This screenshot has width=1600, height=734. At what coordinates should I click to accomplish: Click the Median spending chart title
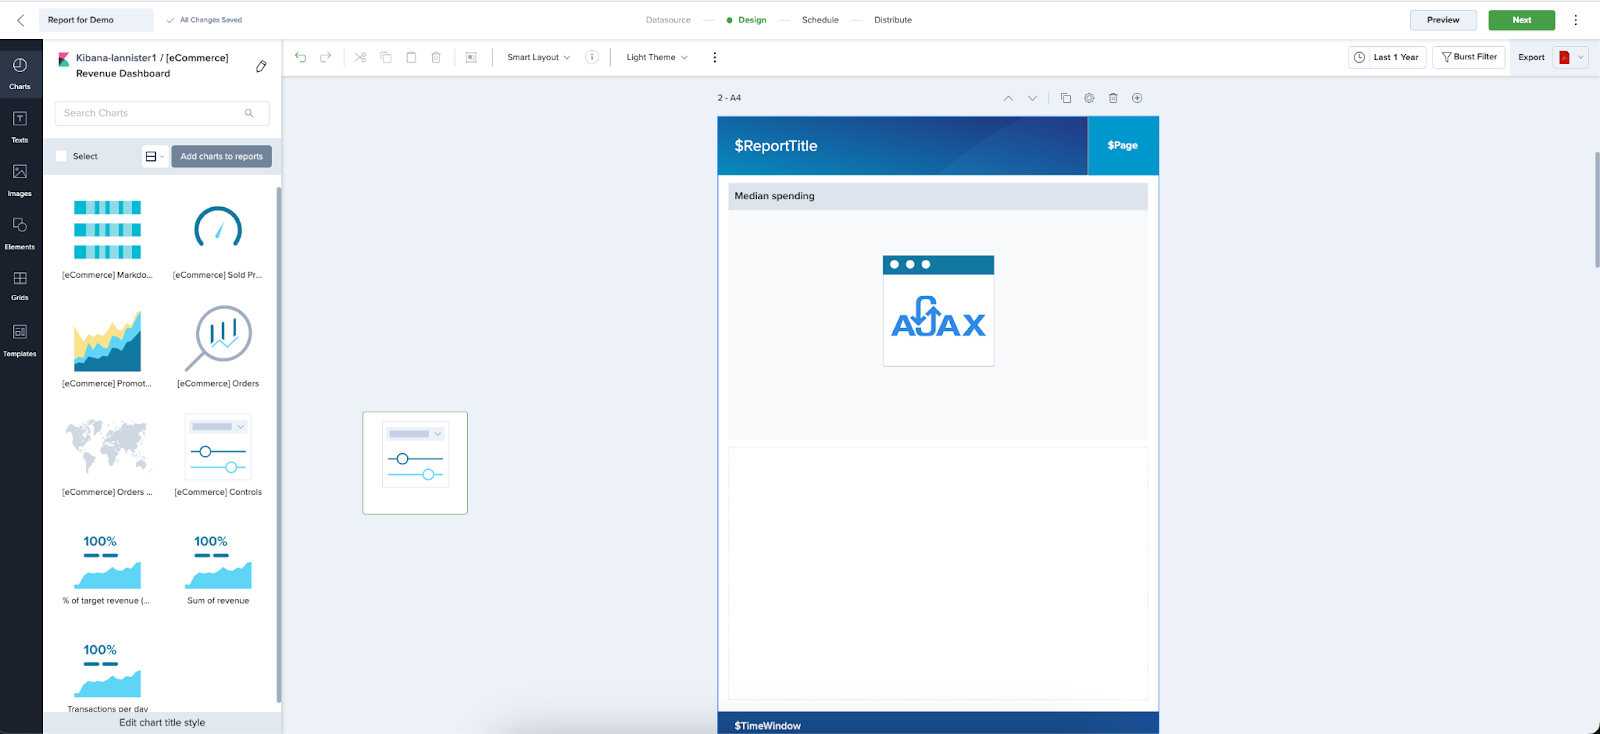[775, 196]
